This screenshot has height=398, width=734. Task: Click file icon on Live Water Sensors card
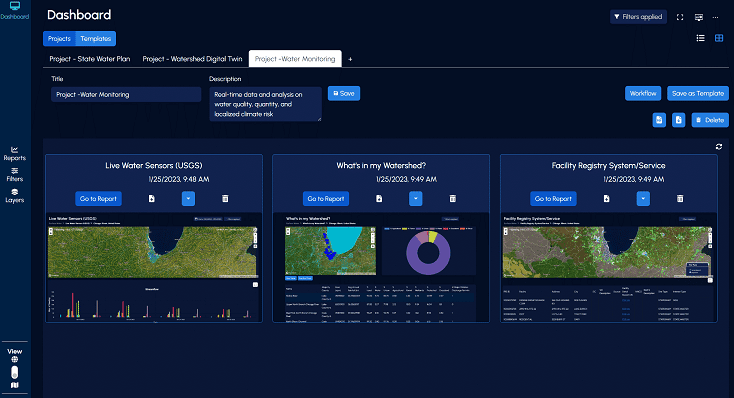[x=152, y=199]
